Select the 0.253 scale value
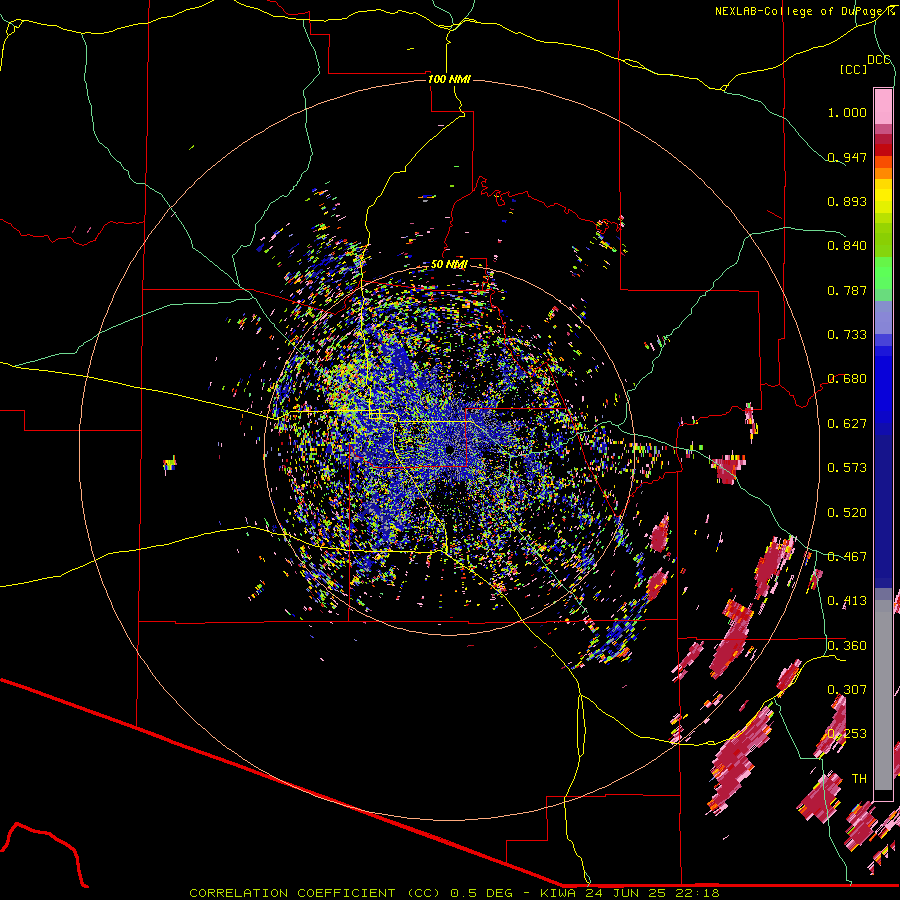The width and height of the screenshot is (900, 900). tap(847, 734)
